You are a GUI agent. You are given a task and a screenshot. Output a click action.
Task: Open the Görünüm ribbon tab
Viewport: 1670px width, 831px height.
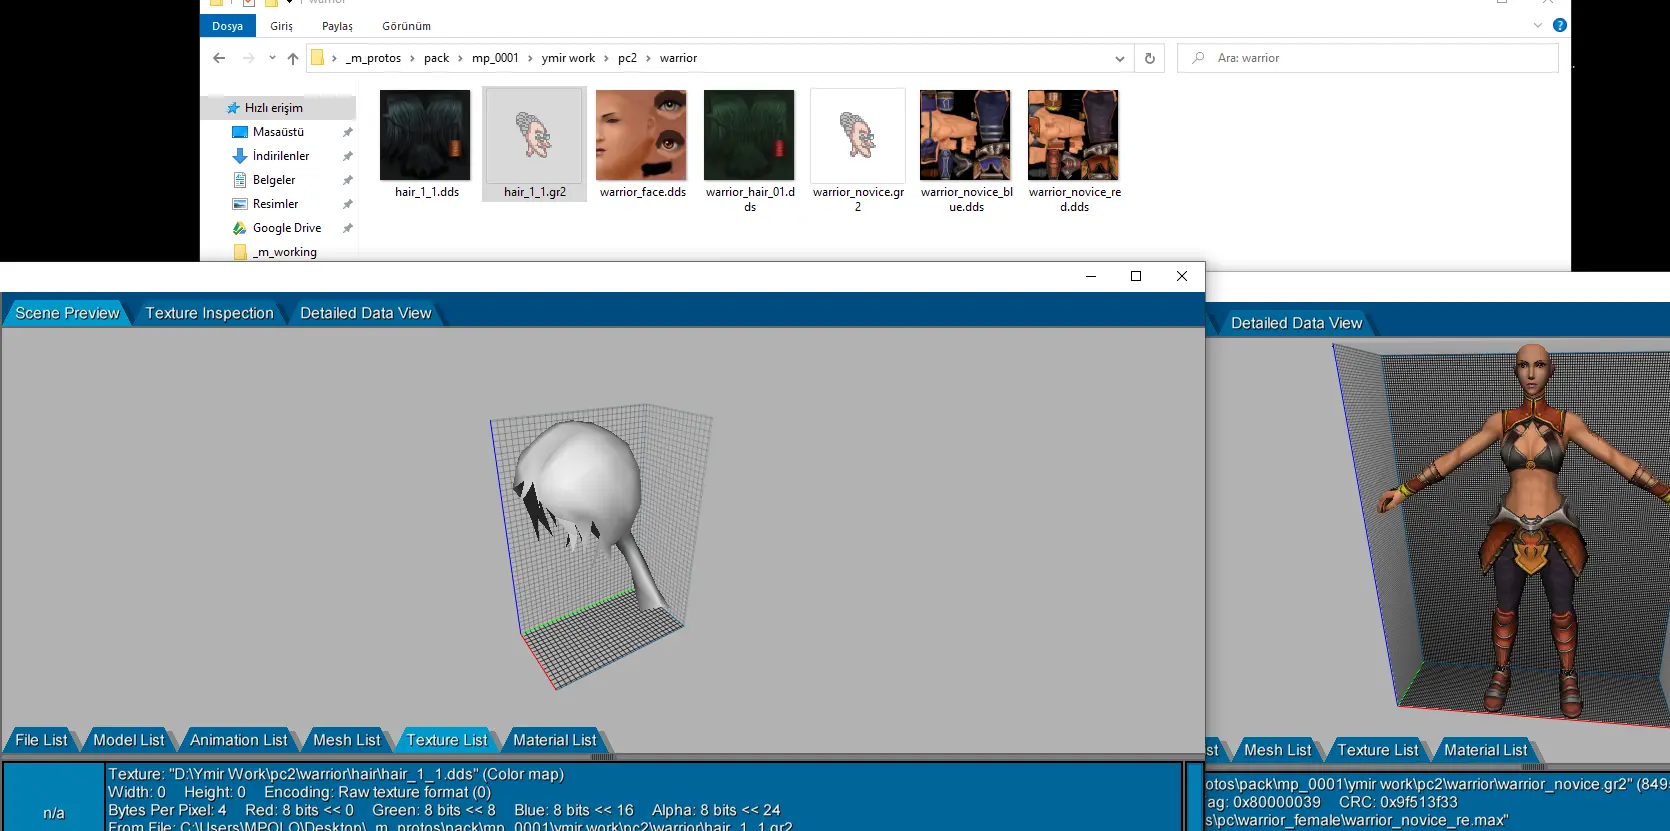pos(406,26)
